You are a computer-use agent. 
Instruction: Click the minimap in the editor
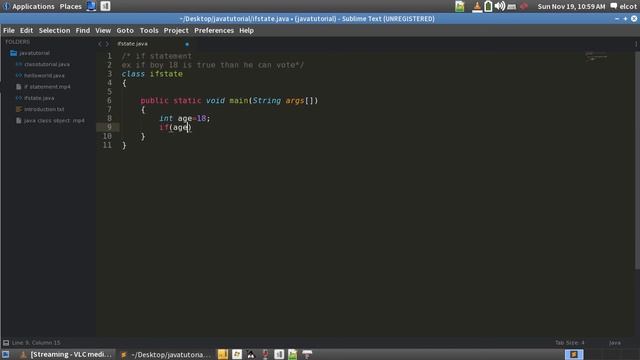[x=596, y=56]
